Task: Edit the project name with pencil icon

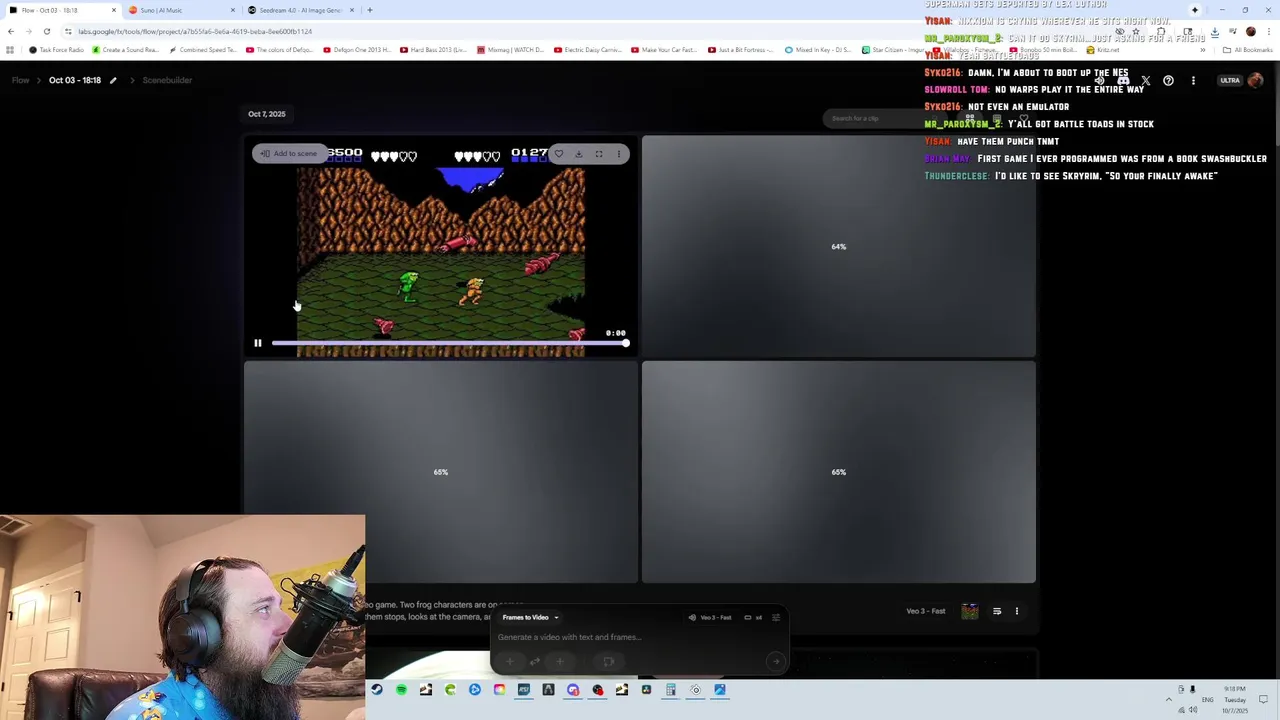Action: pos(113,80)
